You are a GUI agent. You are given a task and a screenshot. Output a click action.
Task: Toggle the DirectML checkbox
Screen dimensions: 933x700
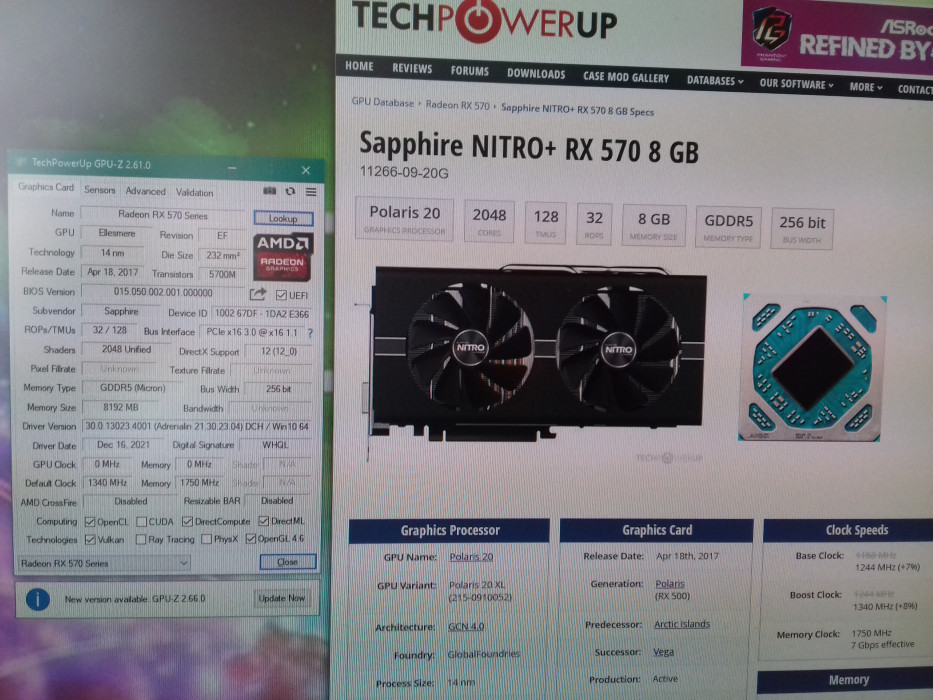click(x=264, y=521)
